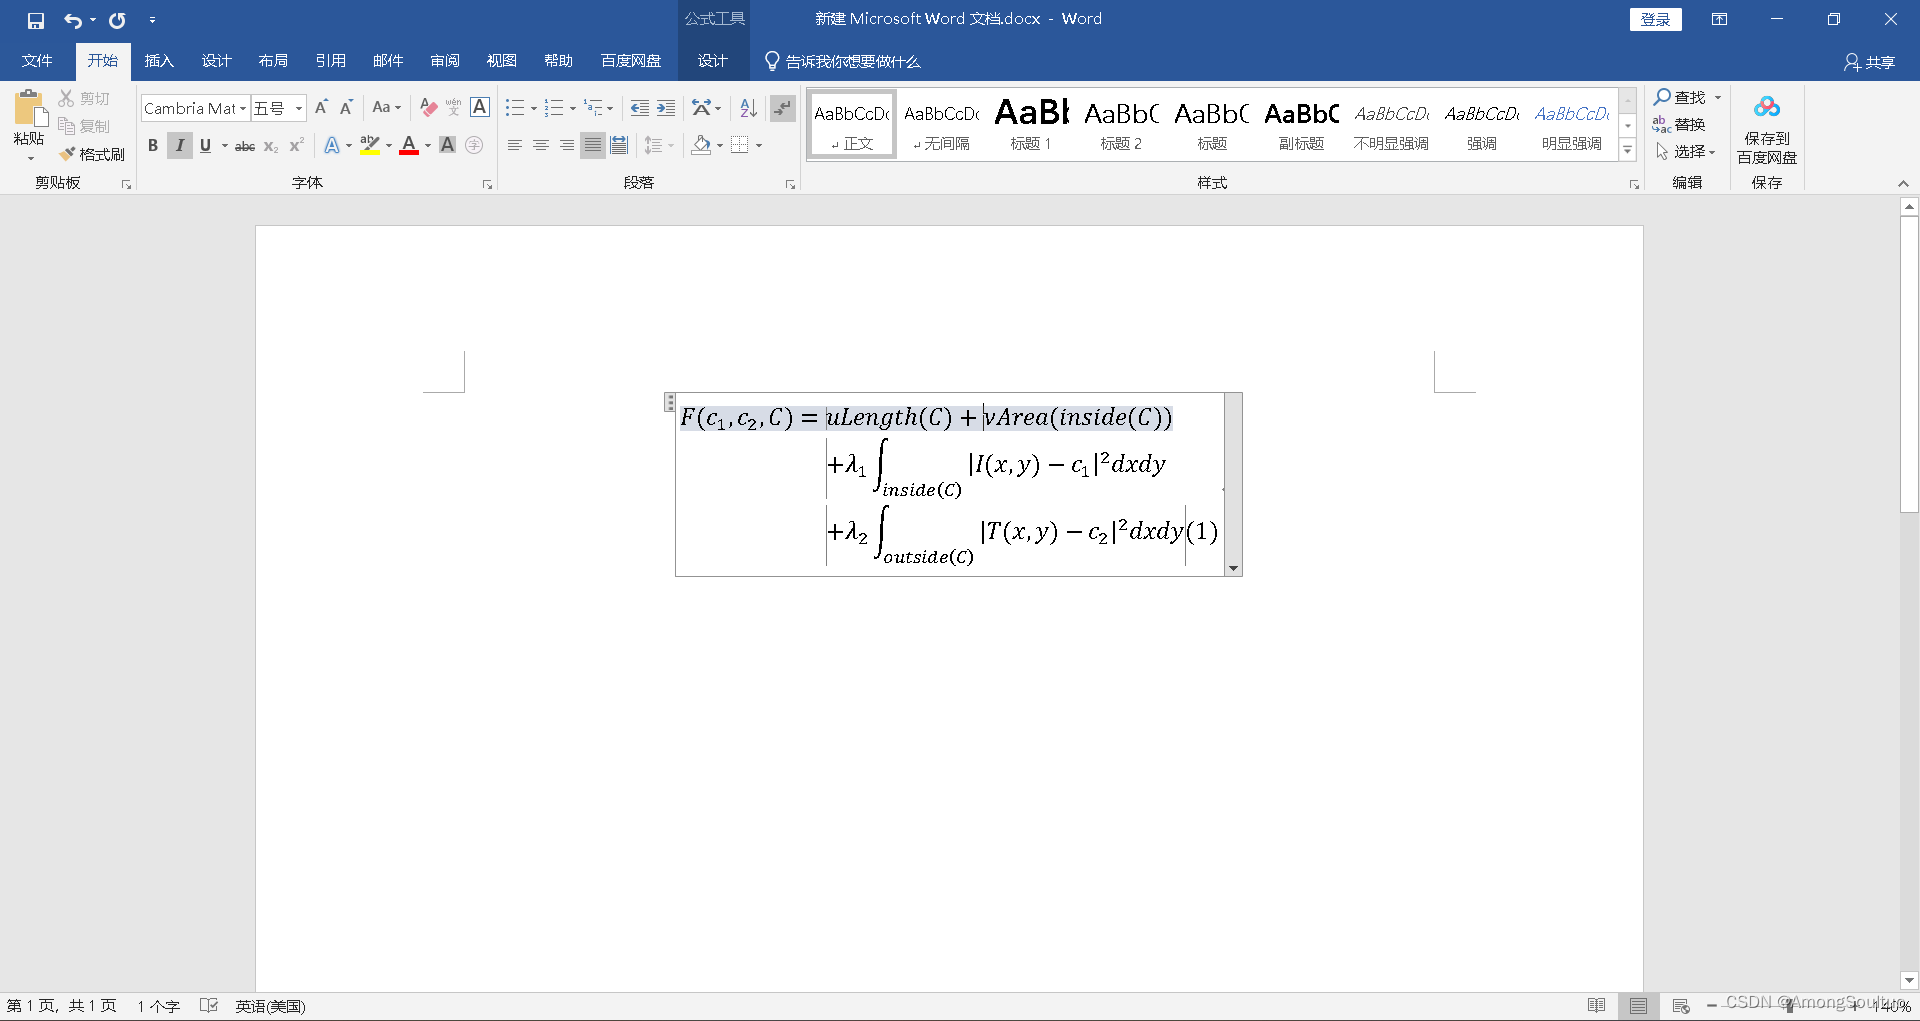Redo with the repeat arrow icon

click(x=117, y=20)
